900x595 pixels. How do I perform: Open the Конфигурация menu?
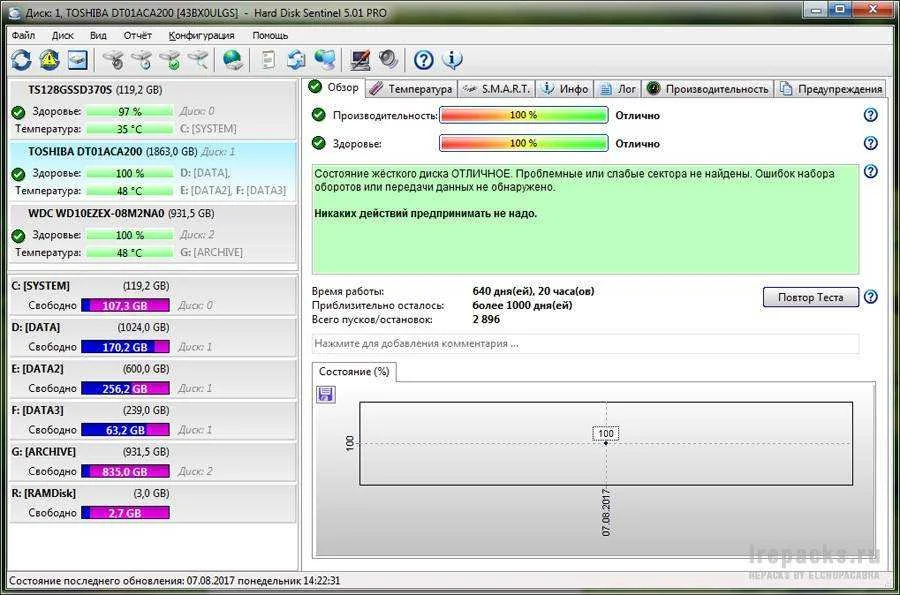[x=201, y=35]
